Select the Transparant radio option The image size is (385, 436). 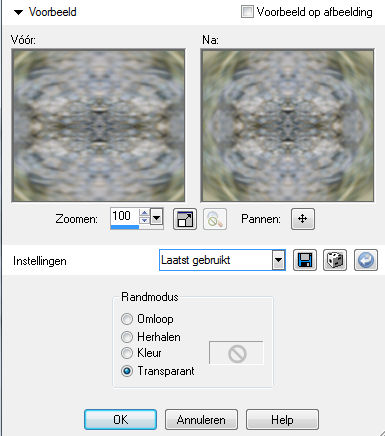127,371
